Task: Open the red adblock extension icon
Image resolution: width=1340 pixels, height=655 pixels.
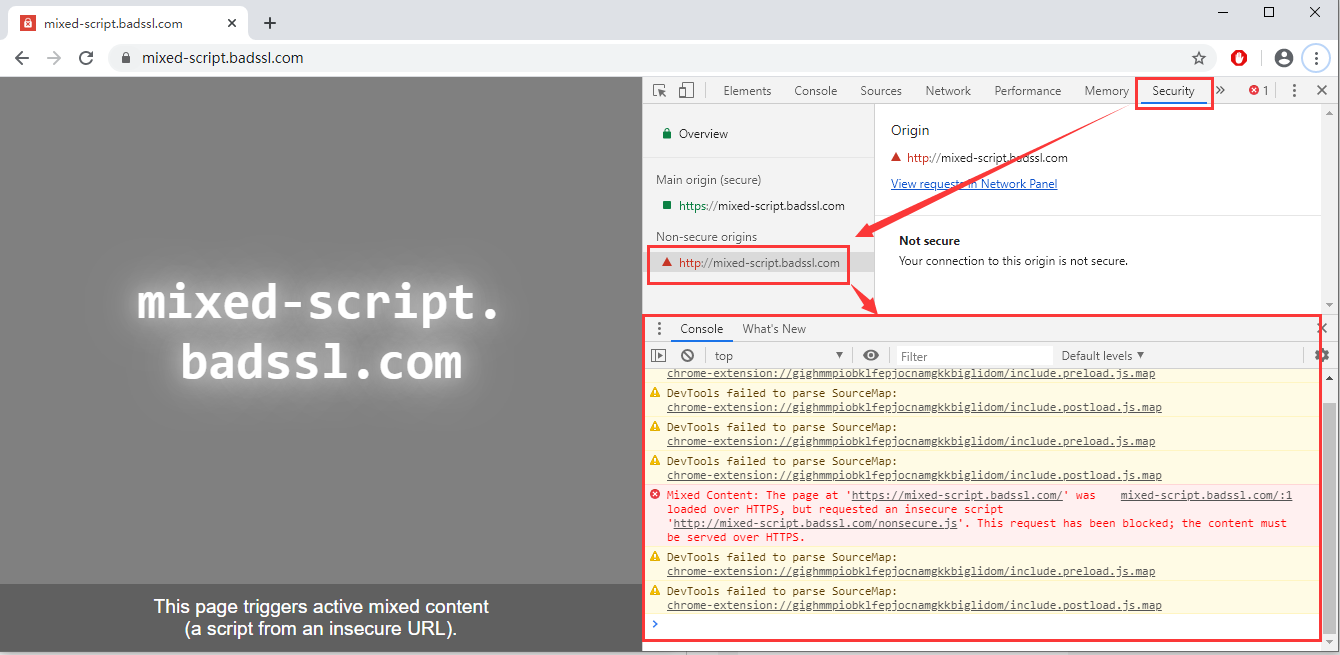Action: [x=1239, y=58]
